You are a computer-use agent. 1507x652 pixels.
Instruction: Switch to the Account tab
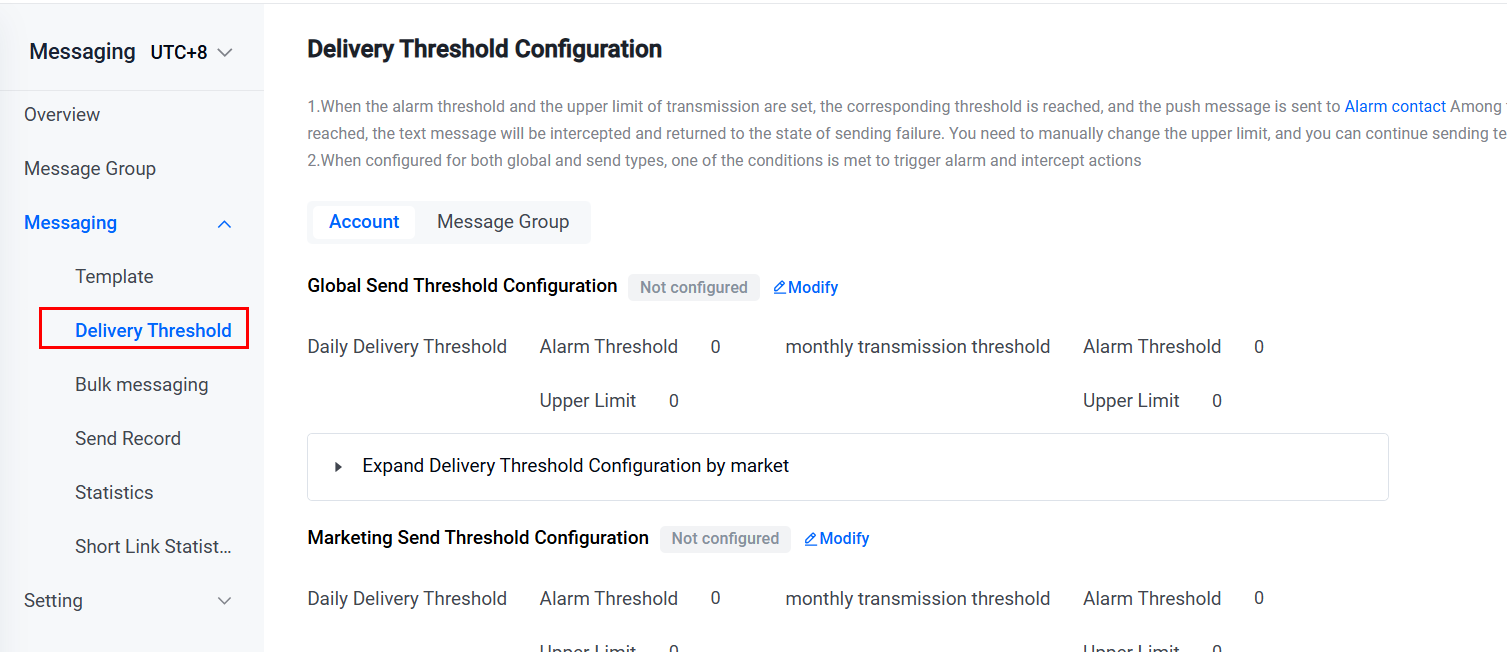click(x=364, y=222)
